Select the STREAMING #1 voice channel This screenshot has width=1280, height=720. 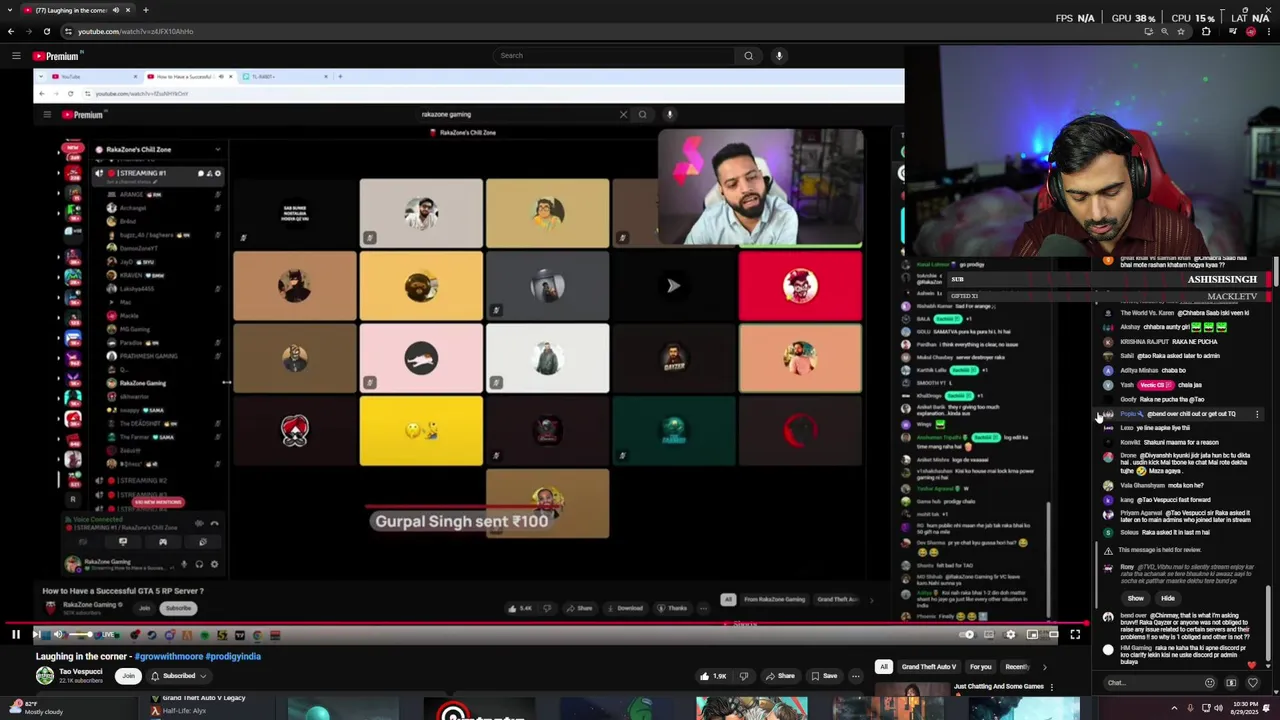click(157, 173)
